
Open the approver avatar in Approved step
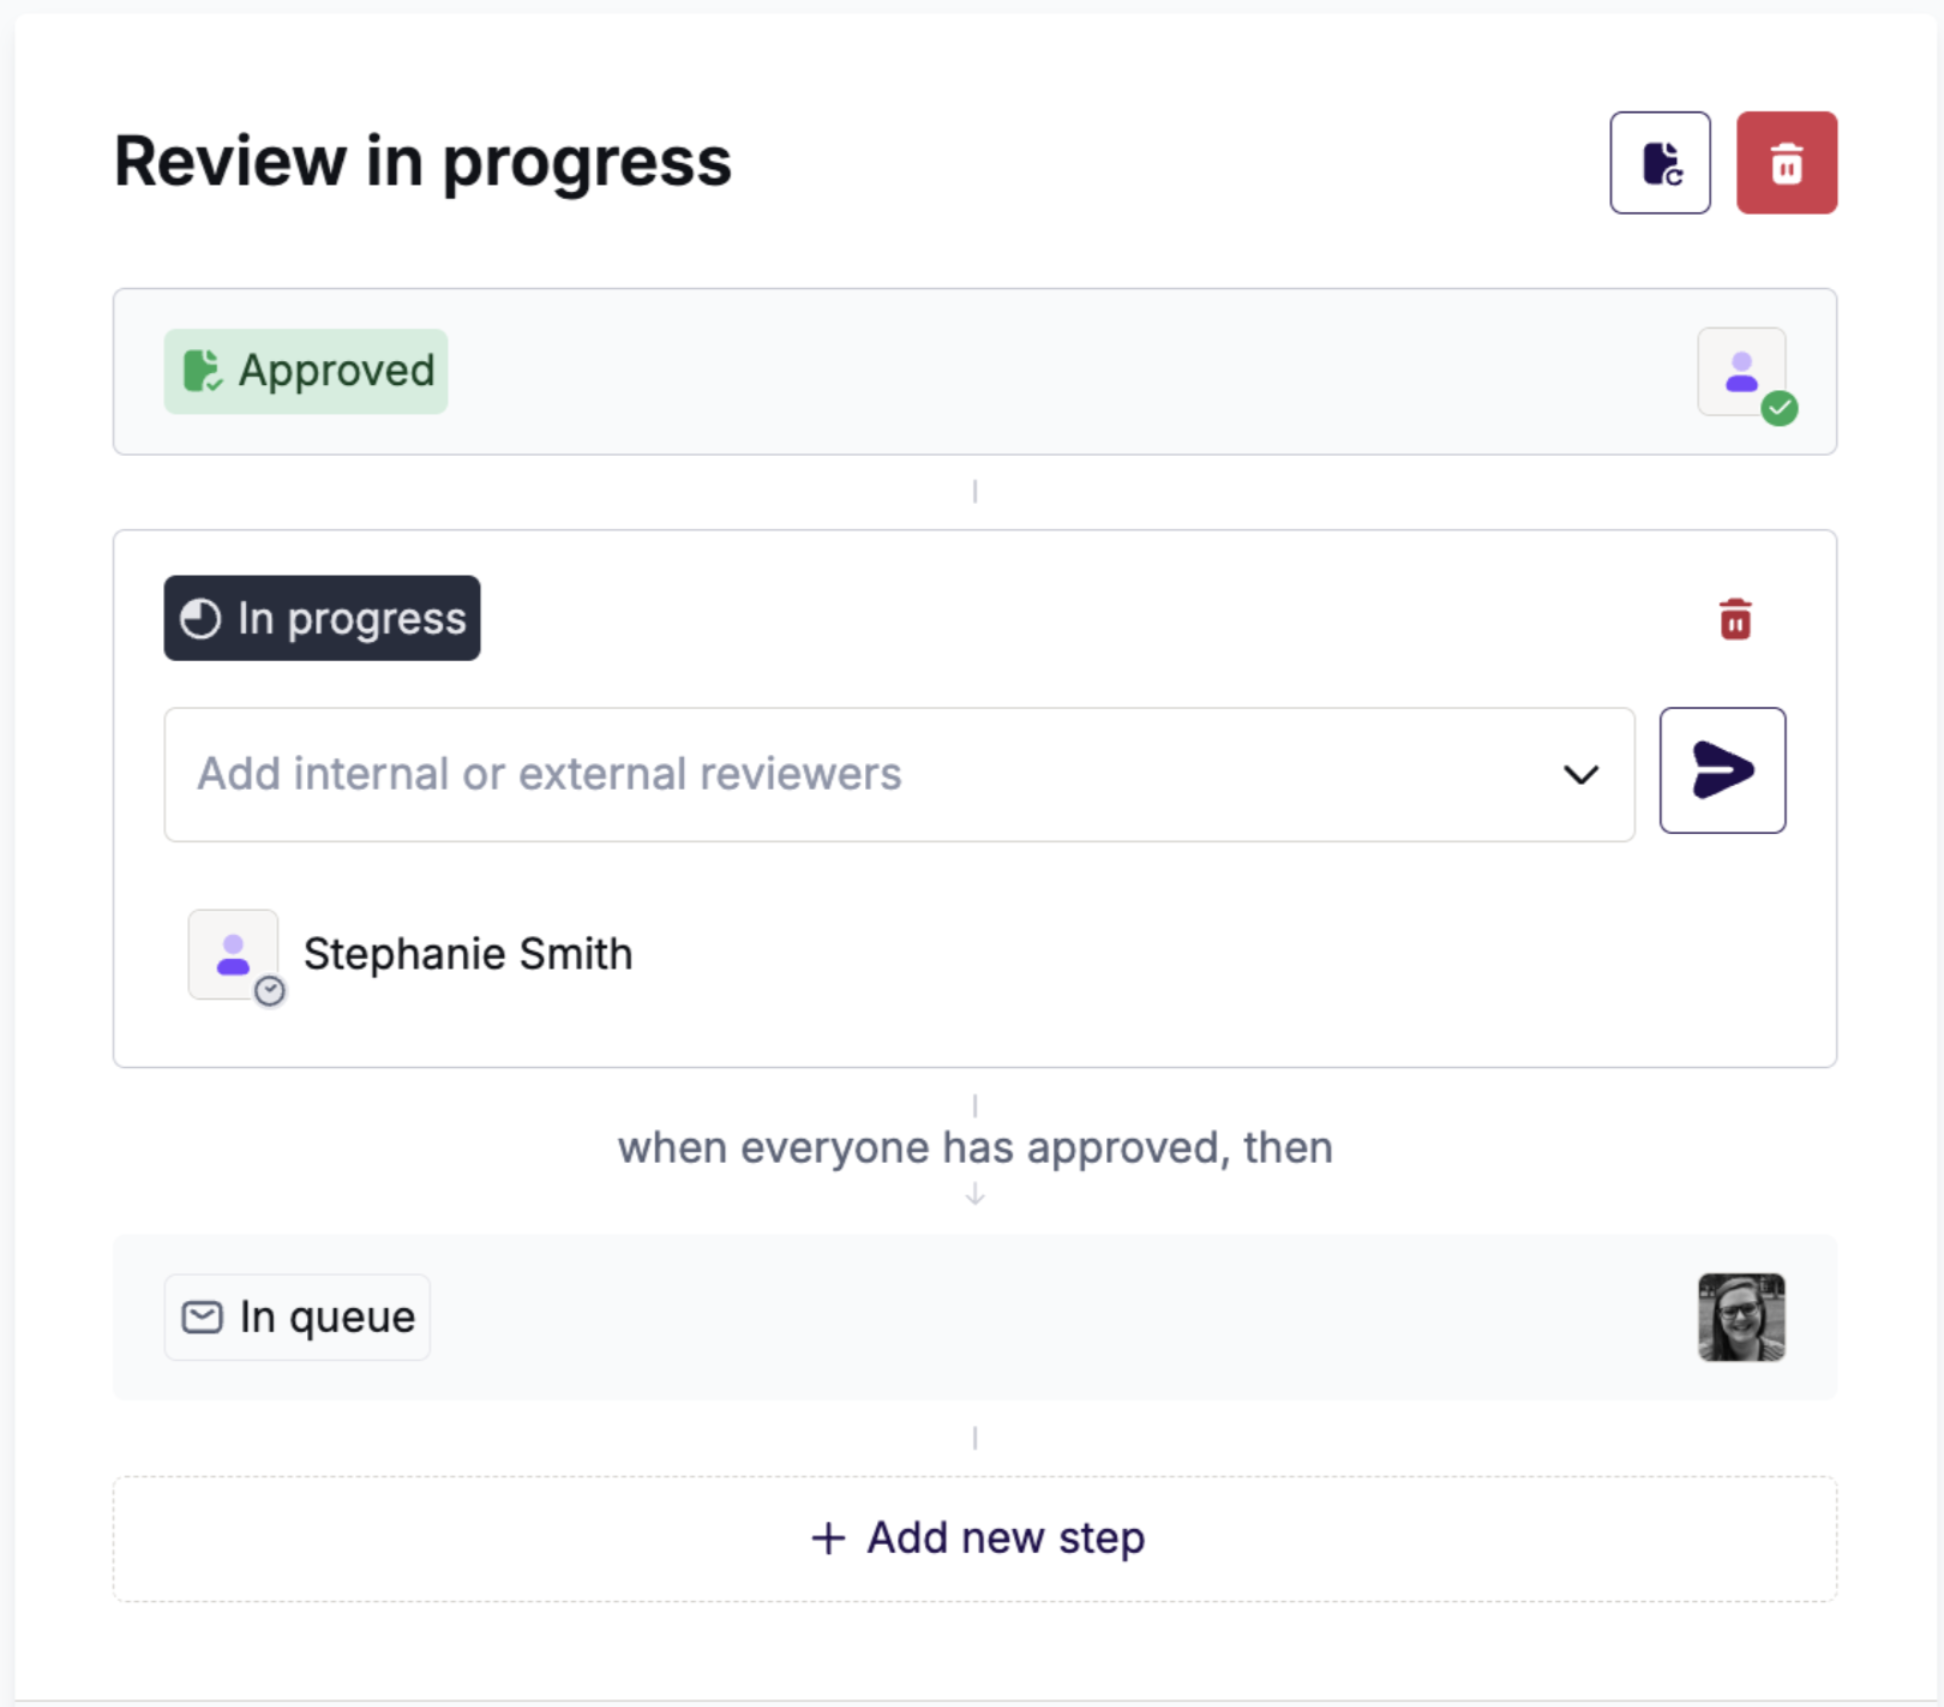(x=1741, y=371)
